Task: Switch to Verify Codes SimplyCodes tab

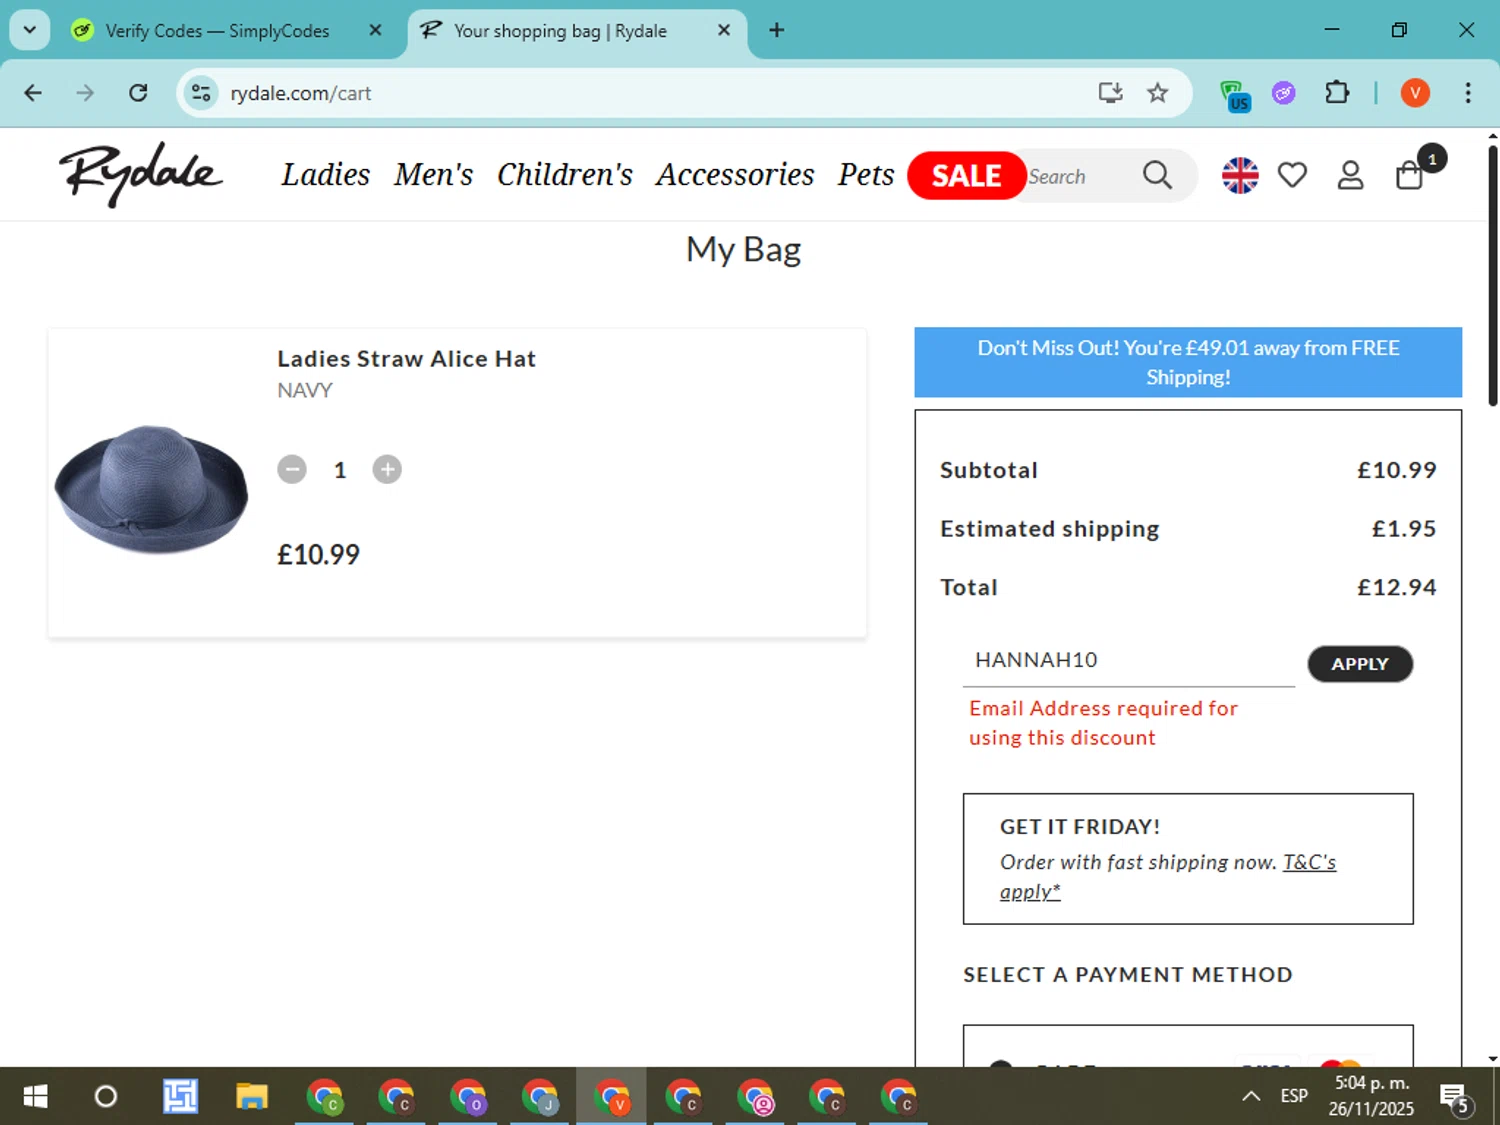Action: [x=217, y=31]
